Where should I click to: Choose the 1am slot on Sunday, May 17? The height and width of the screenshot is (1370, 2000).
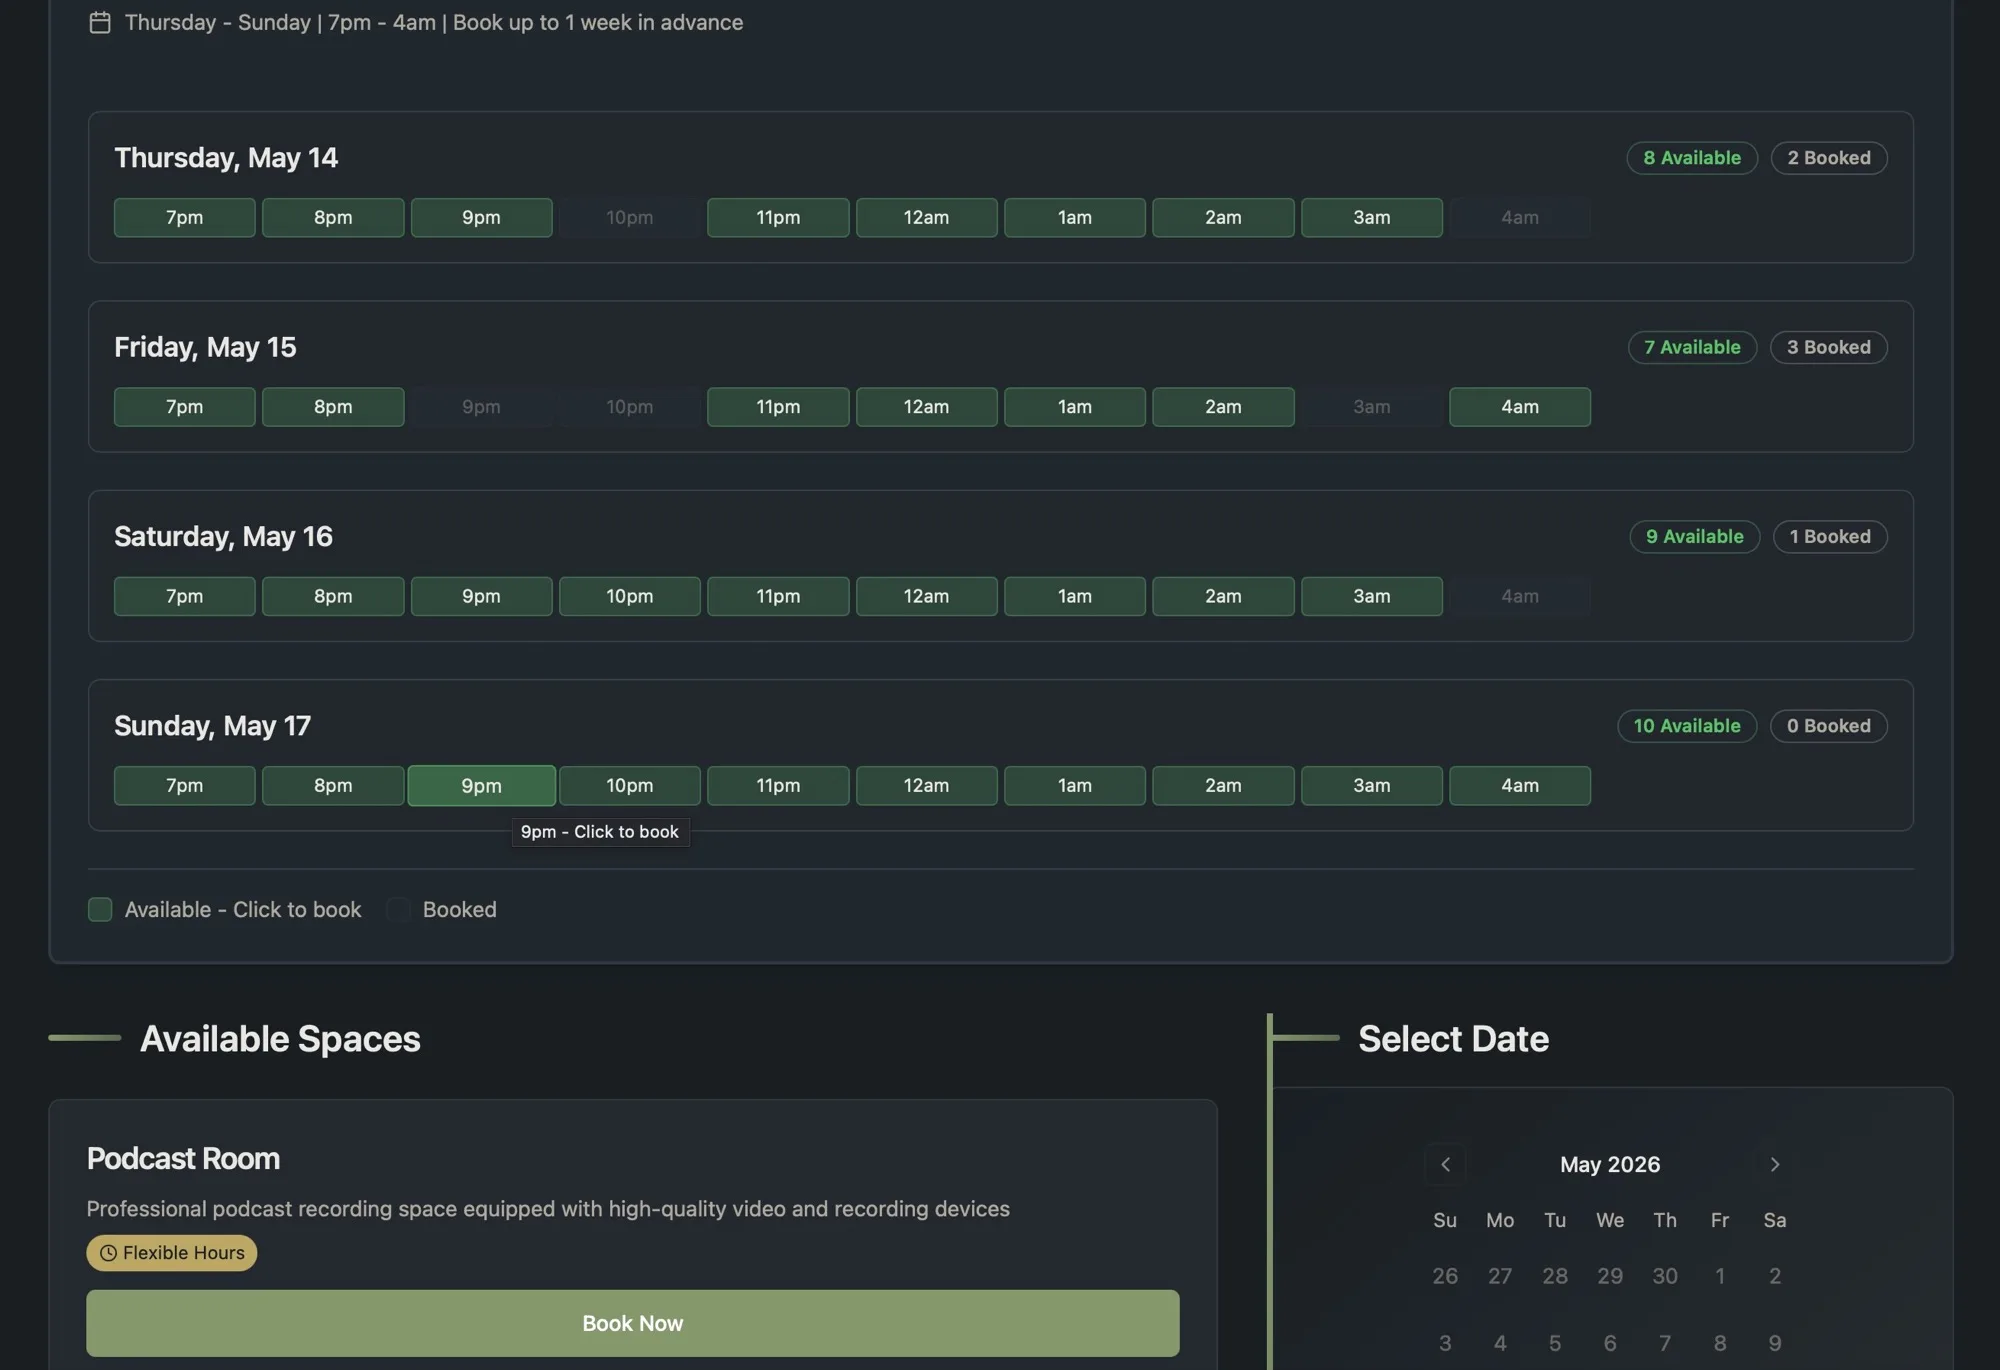click(1075, 786)
